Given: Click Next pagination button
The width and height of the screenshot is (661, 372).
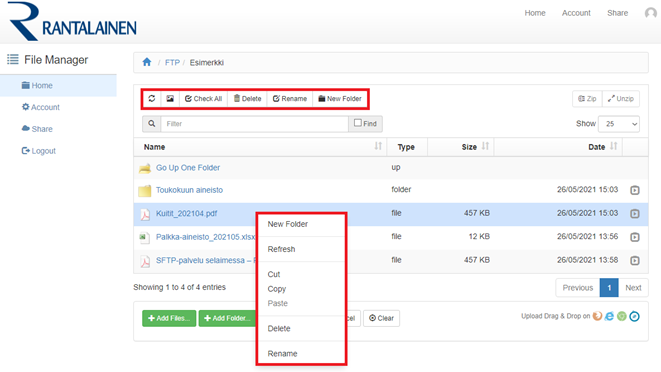Looking at the screenshot, I should 633,288.
